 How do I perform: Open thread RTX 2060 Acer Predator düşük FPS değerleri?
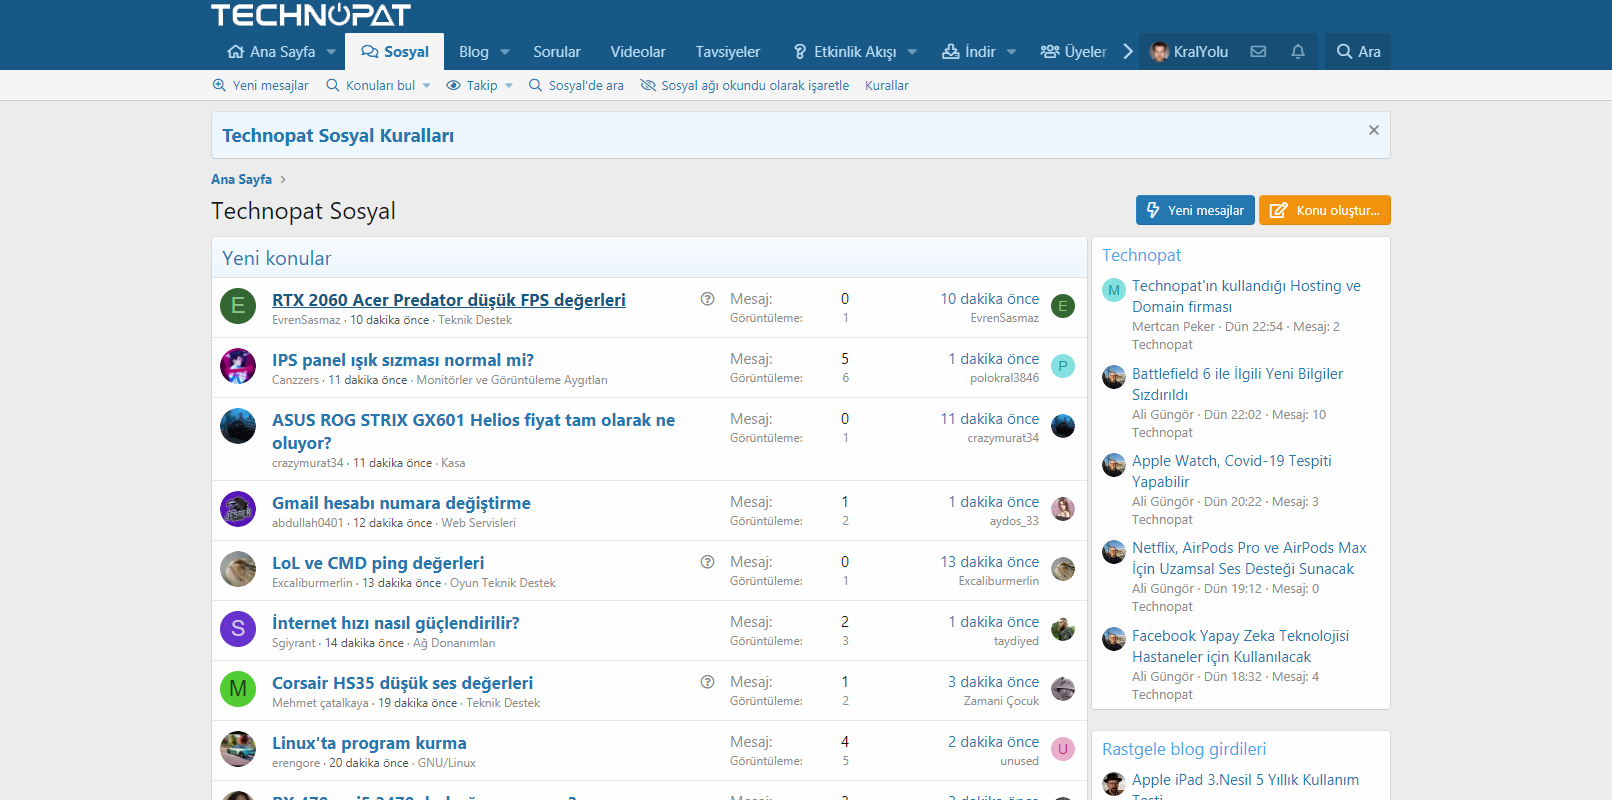449,300
